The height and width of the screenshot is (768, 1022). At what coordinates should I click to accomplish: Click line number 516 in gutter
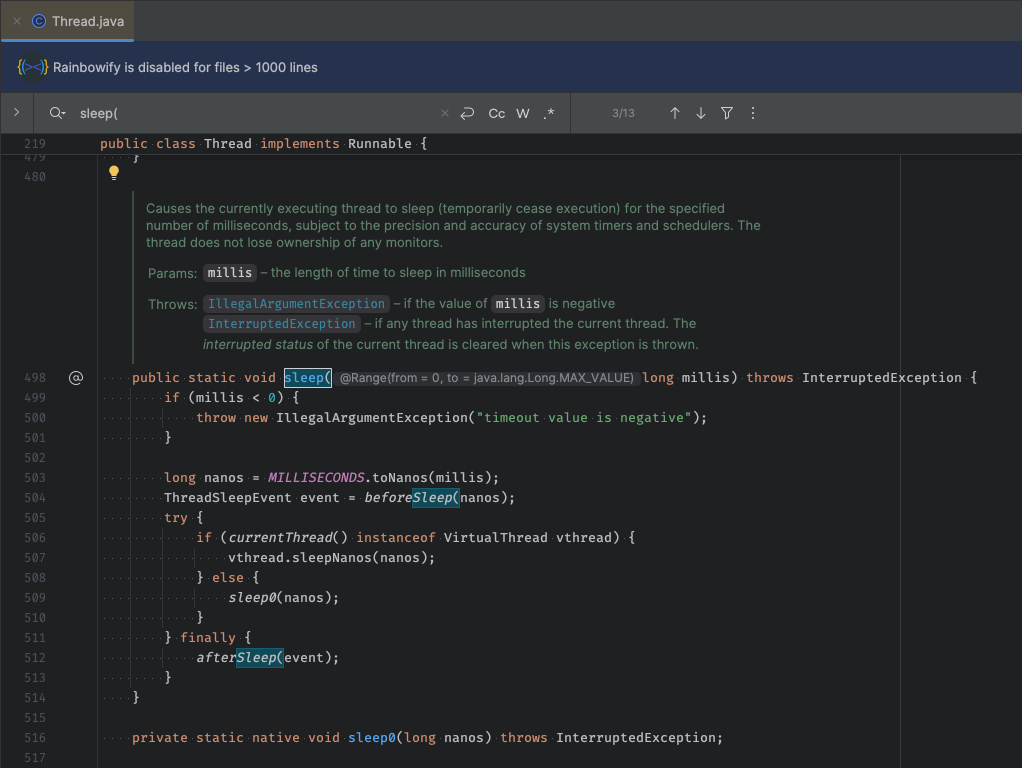[x=35, y=738]
